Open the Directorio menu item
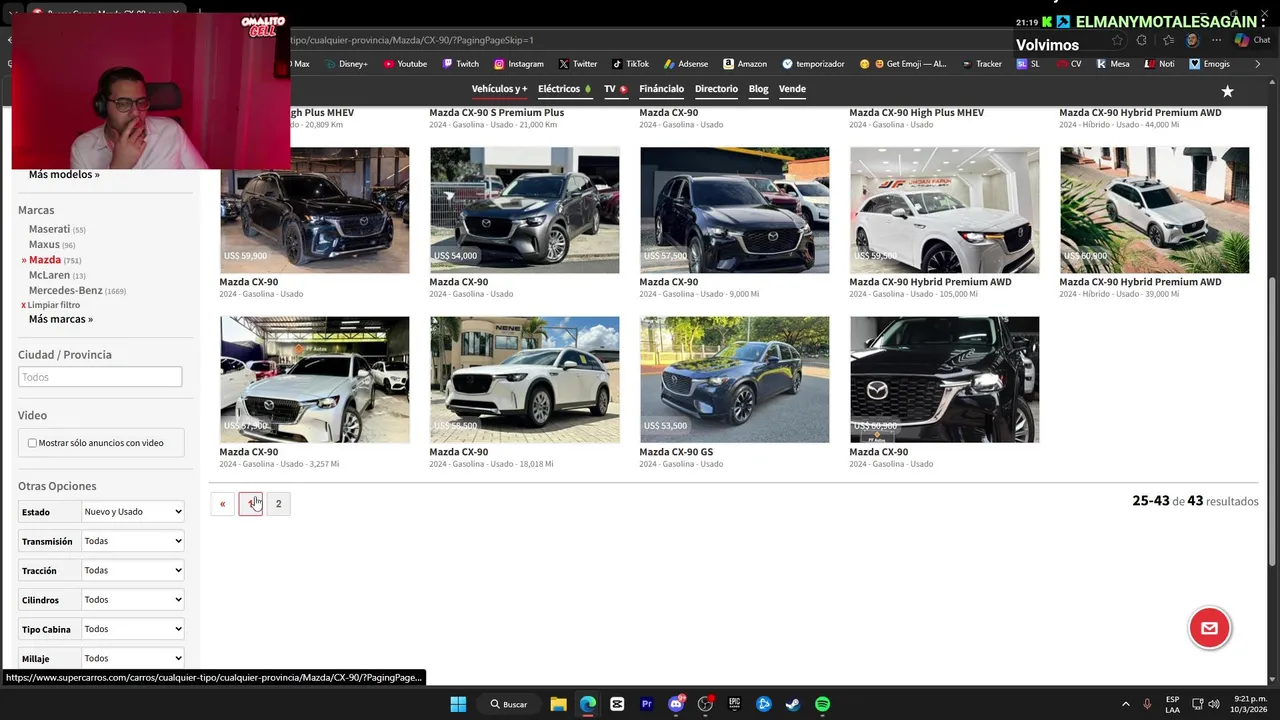This screenshot has height=720, width=1280. click(716, 89)
